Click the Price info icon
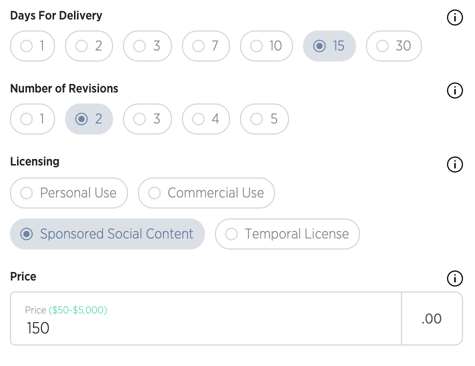This screenshot has height=366, width=475. [x=455, y=278]
